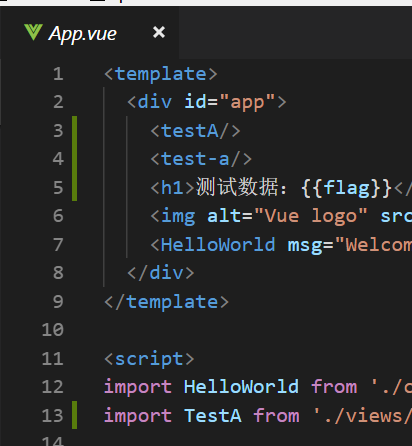Click the h1 tag on line 5
Screen dimensions: 412x446
172,188
